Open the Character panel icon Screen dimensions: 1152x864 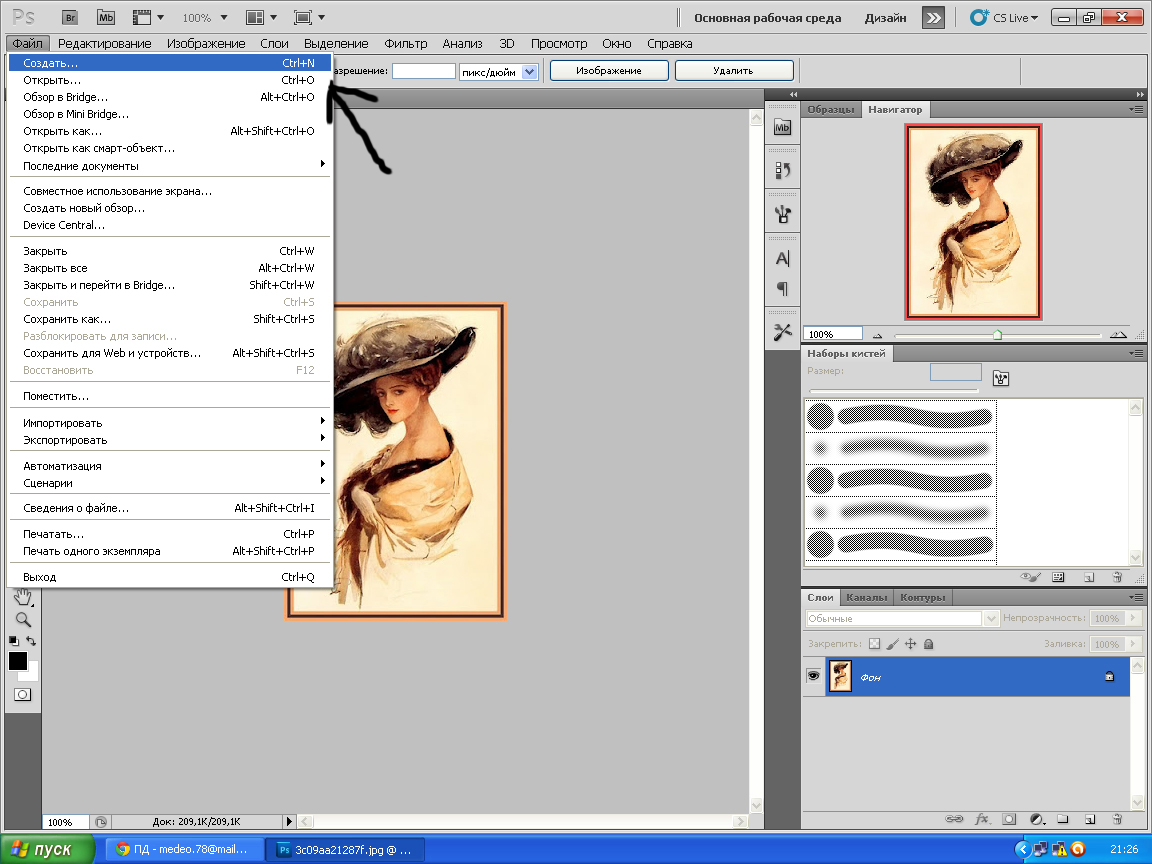coord(783,258)
